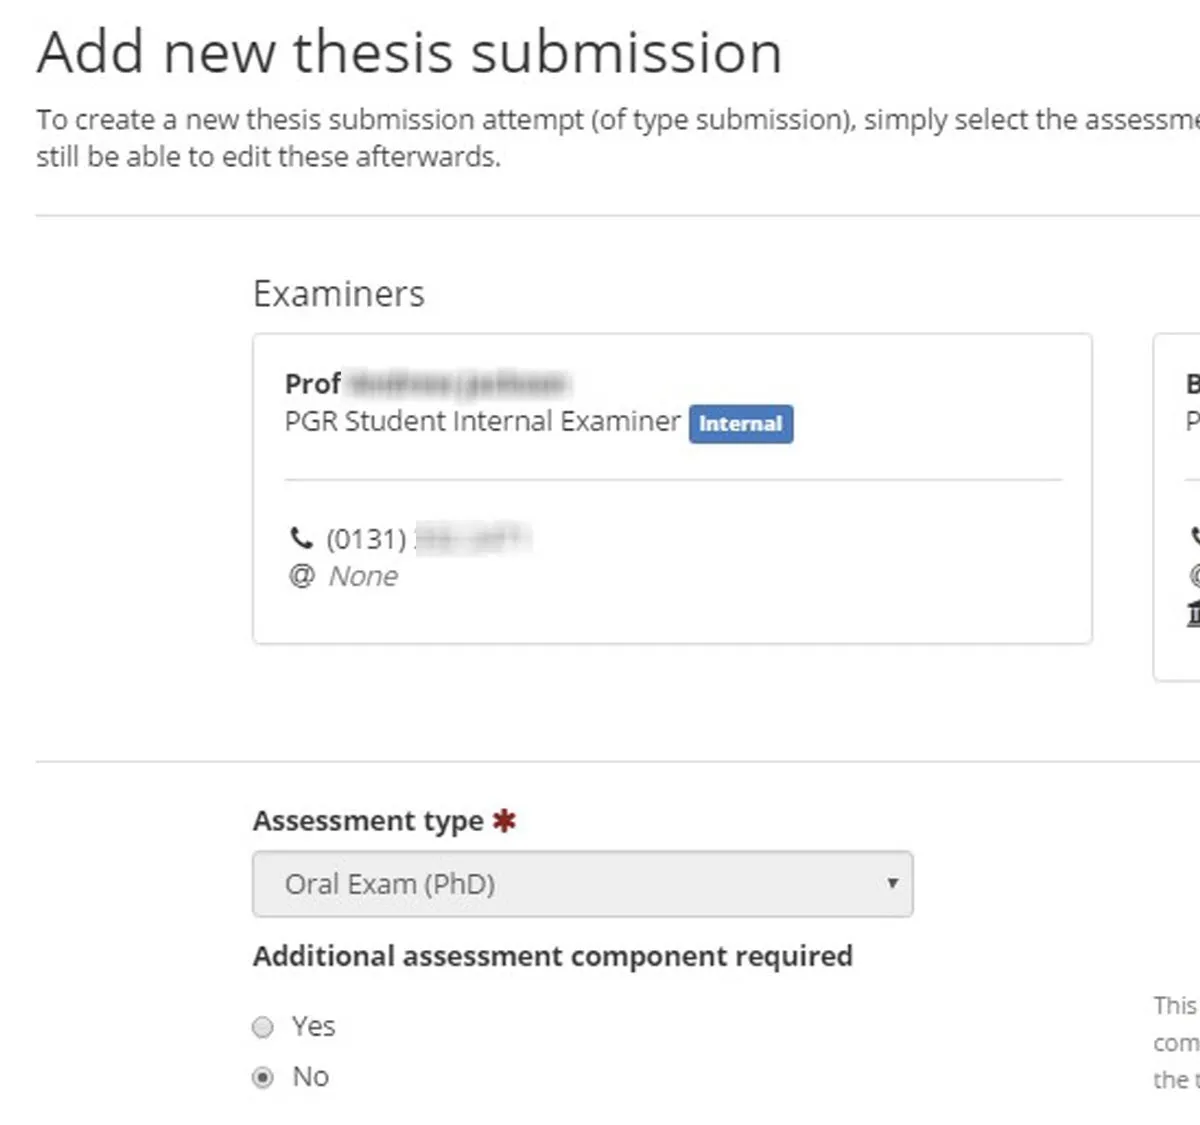Click the Examiners section heading
Image resolution: width=1200 pixels, height=1125 pixels.
click(339, 293)
